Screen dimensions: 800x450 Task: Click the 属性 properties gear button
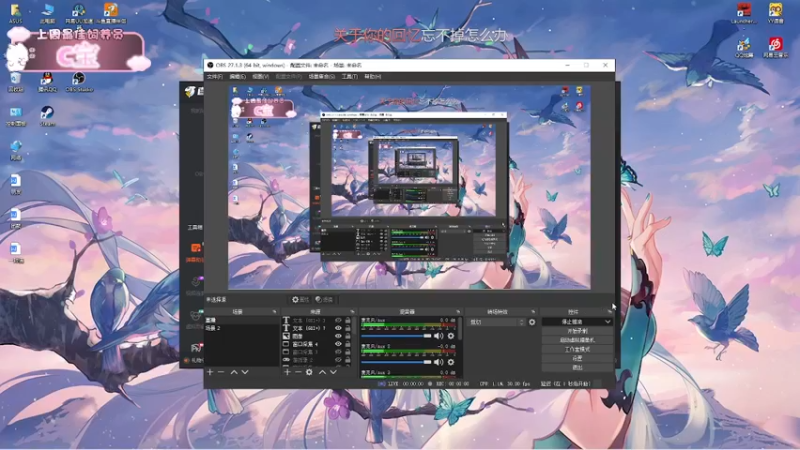pos(301,299)
